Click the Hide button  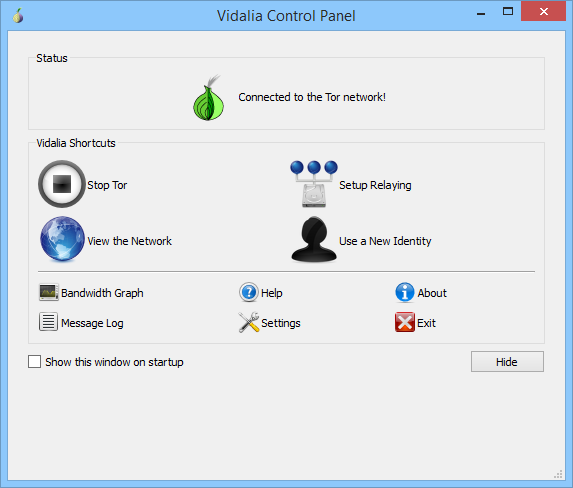pyautogui.click(x=507, y=362)
